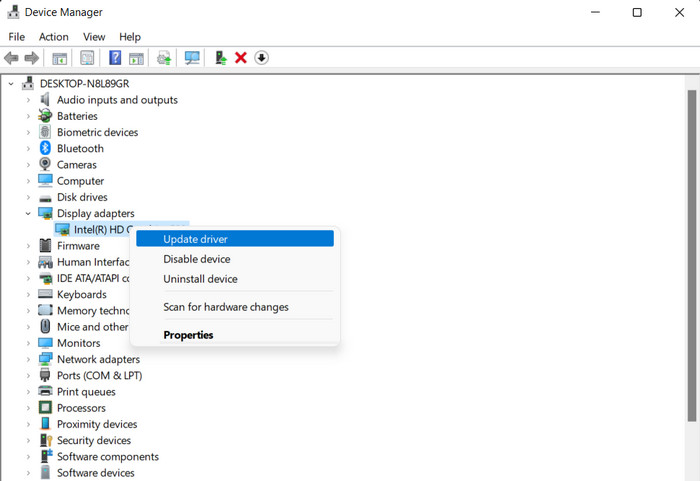Expand the Computer category

coord(28,181)
